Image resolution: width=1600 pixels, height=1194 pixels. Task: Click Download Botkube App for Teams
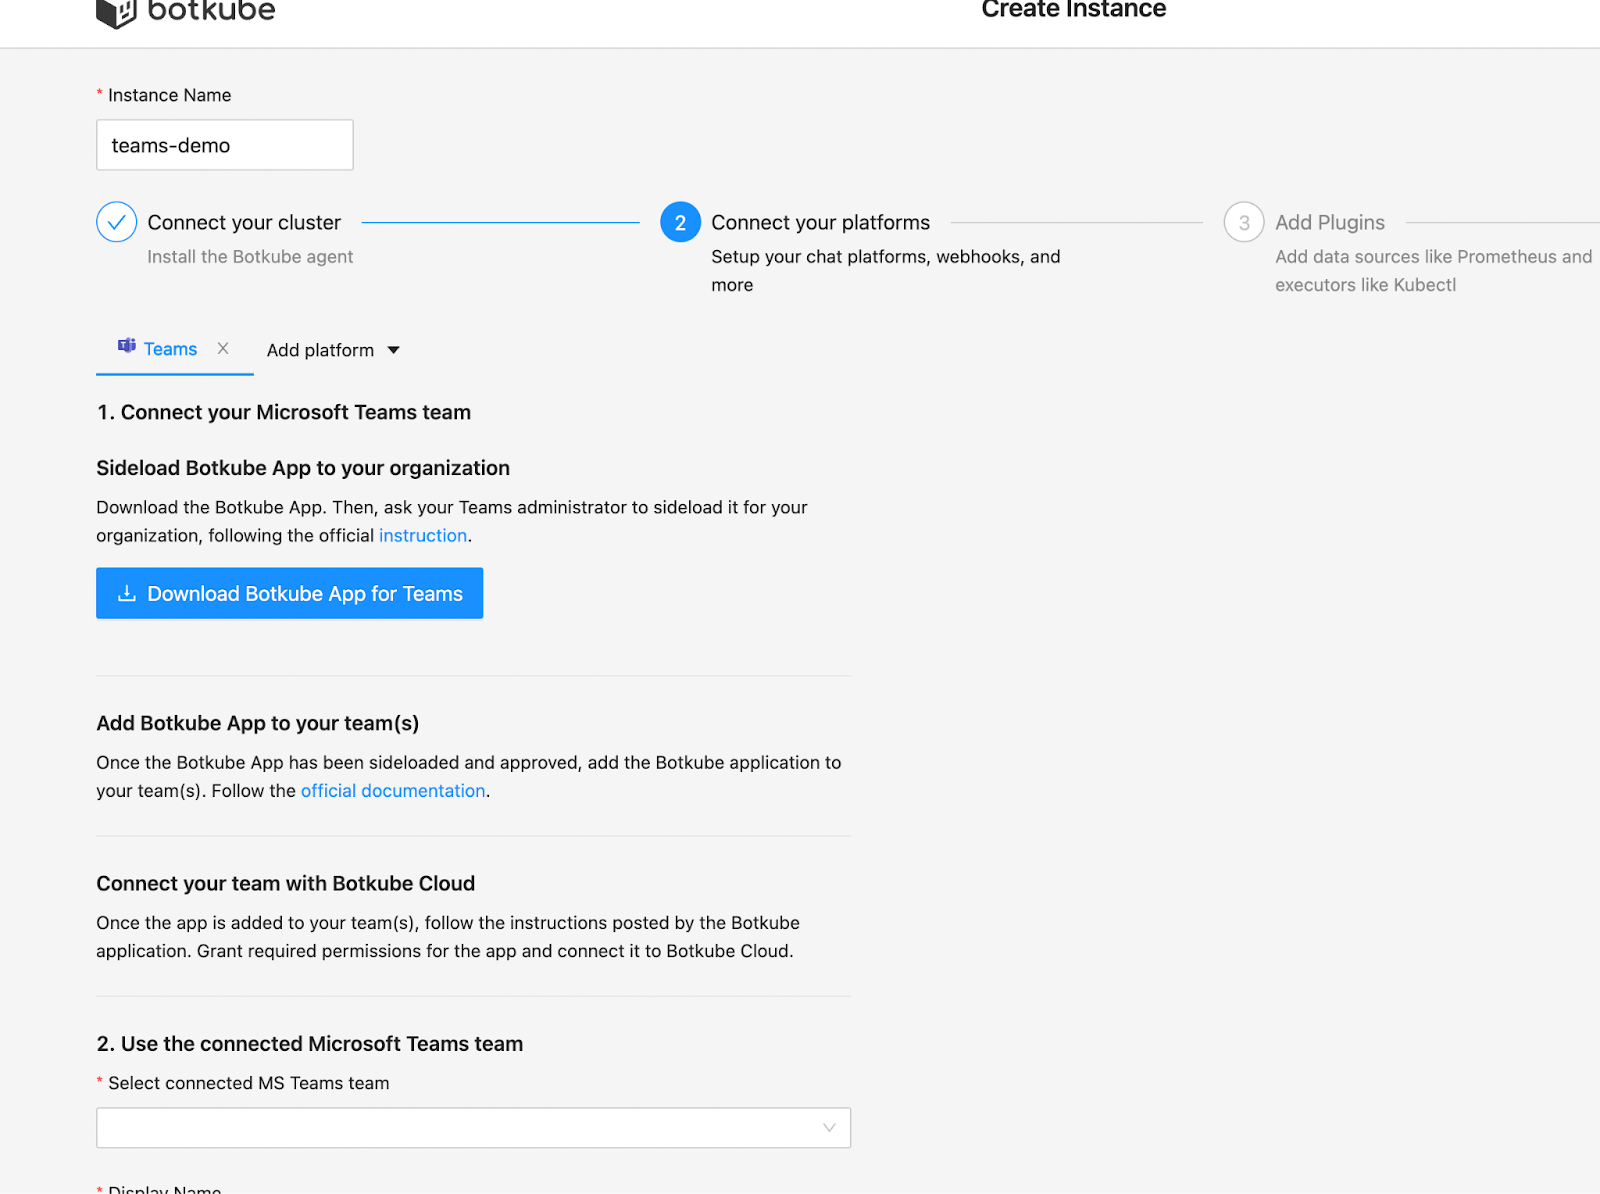(x=289, y=593)
